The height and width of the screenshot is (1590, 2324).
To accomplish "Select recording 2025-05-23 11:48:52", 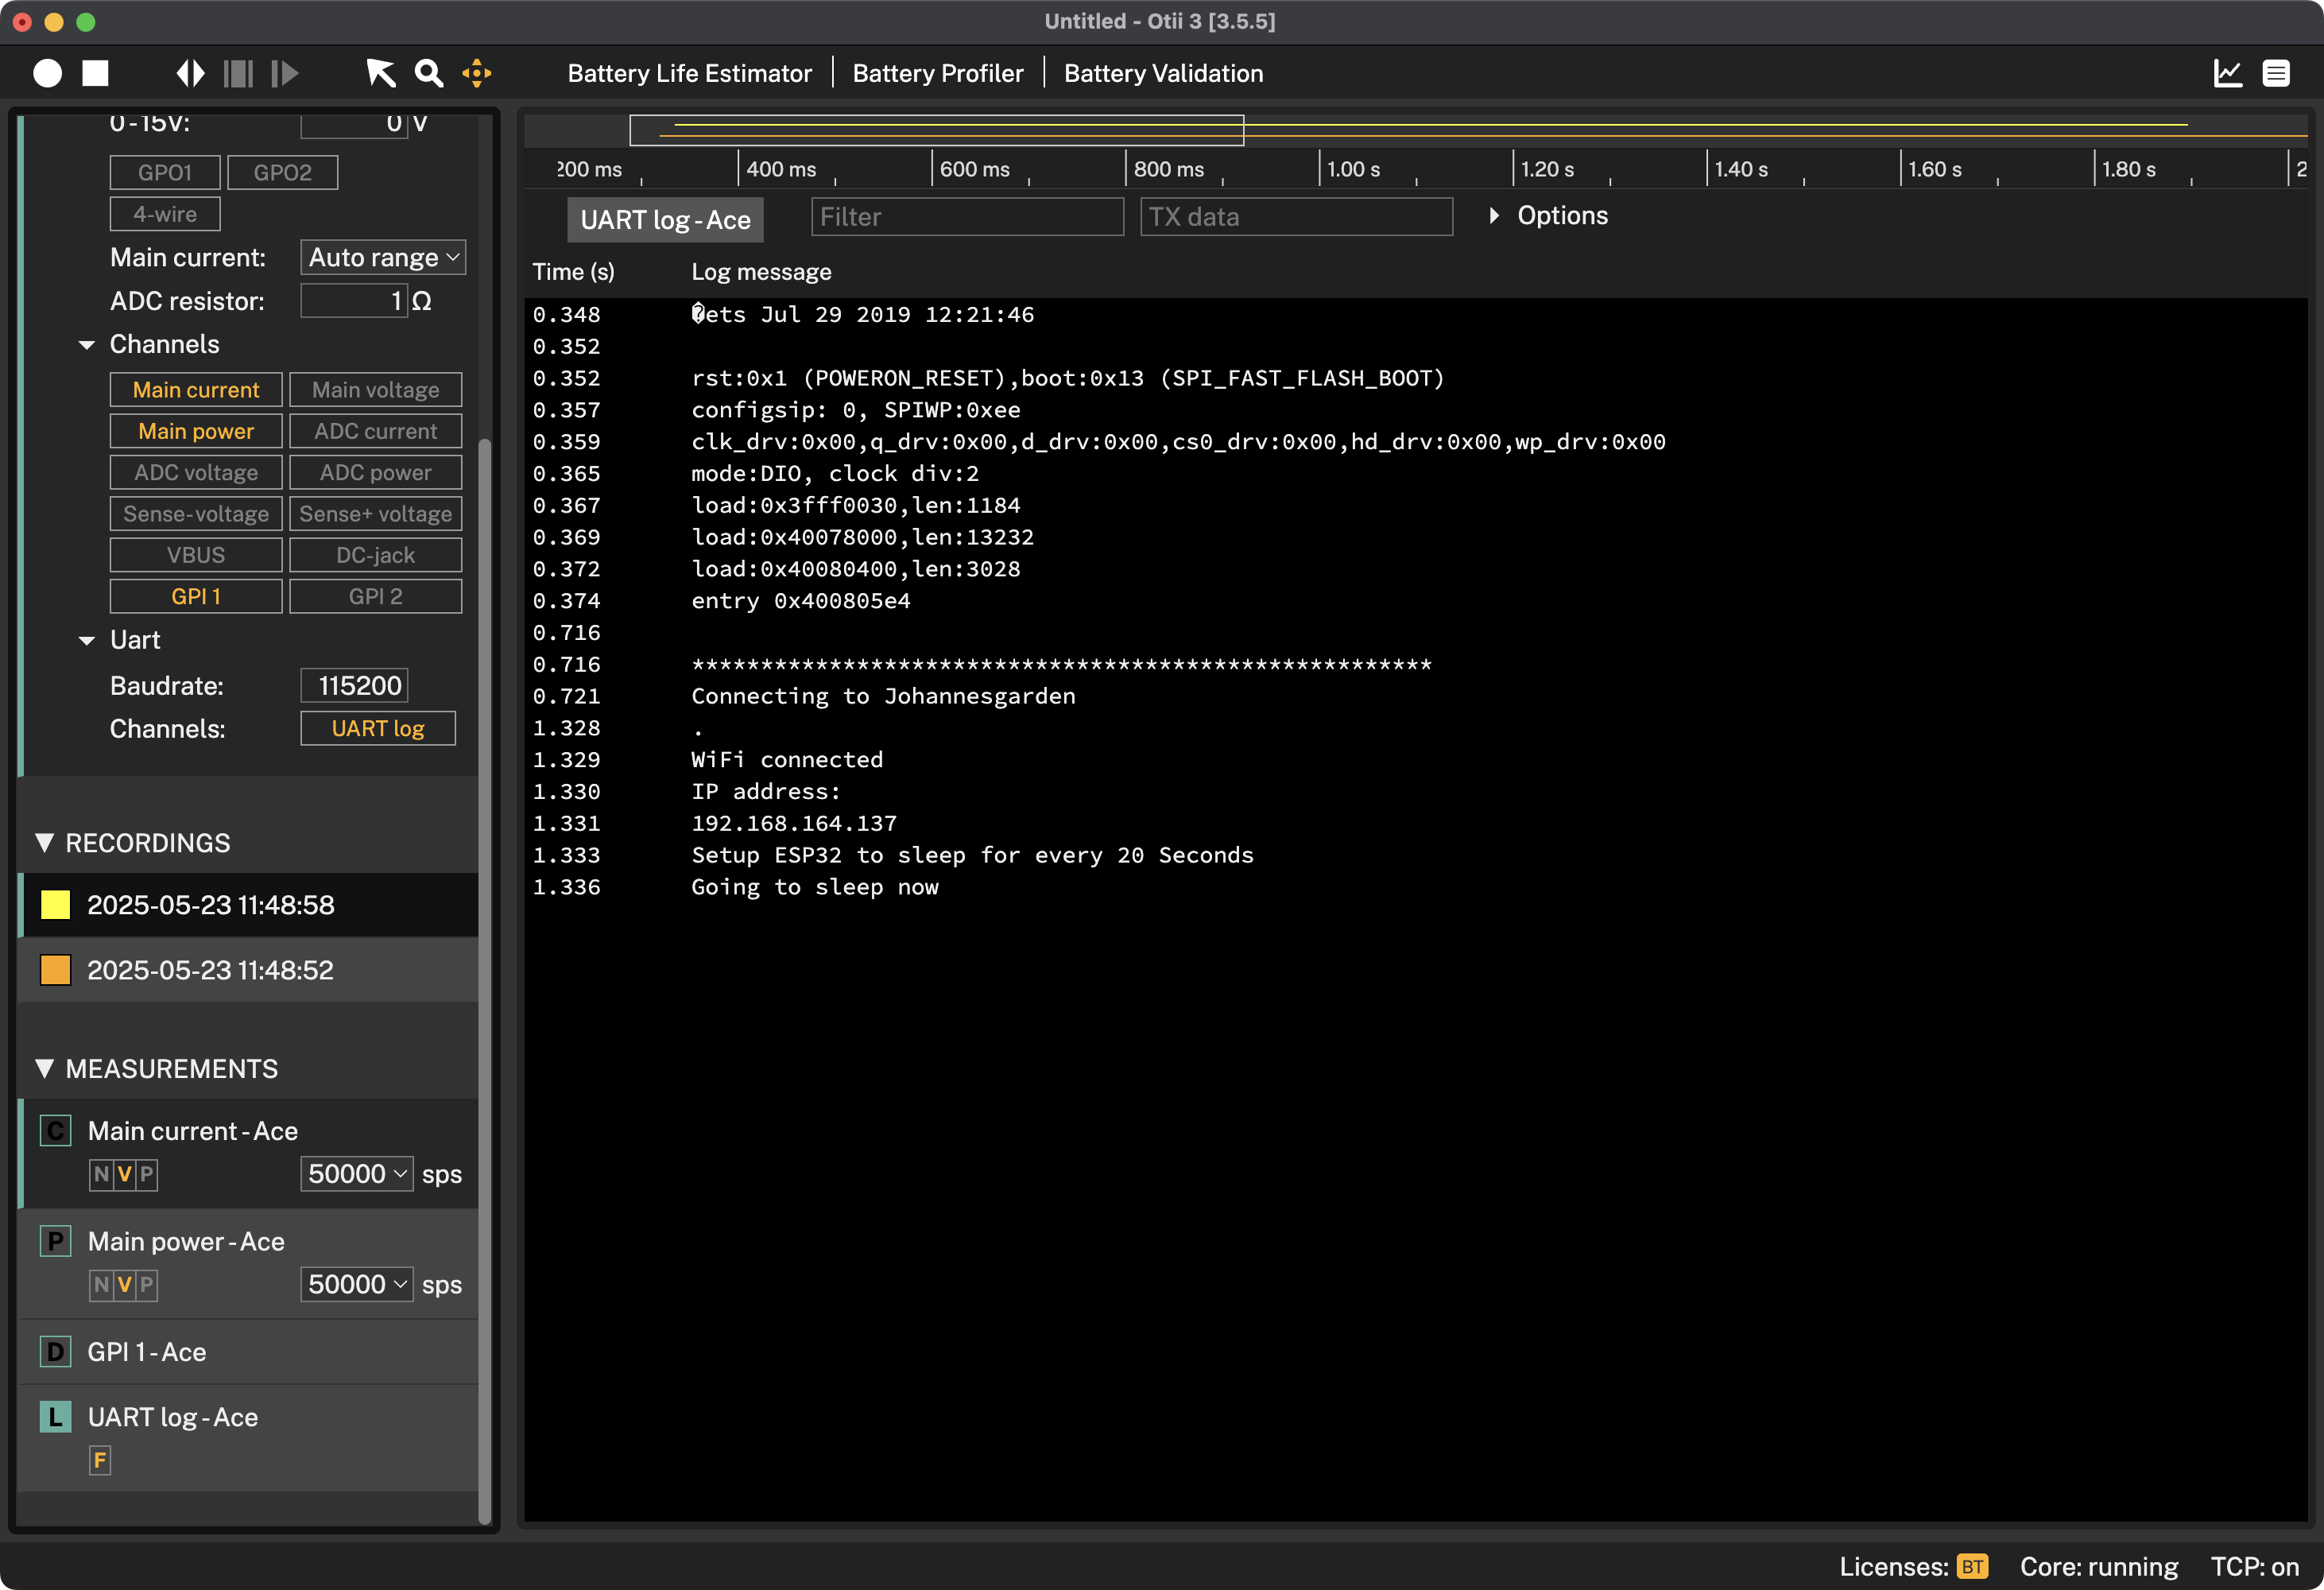I will coord(249,970).
